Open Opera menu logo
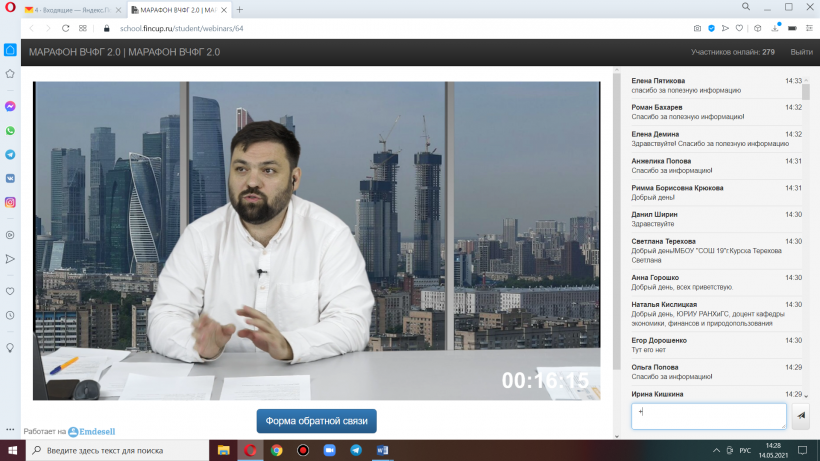820x461 pixels. pos(10,8)
